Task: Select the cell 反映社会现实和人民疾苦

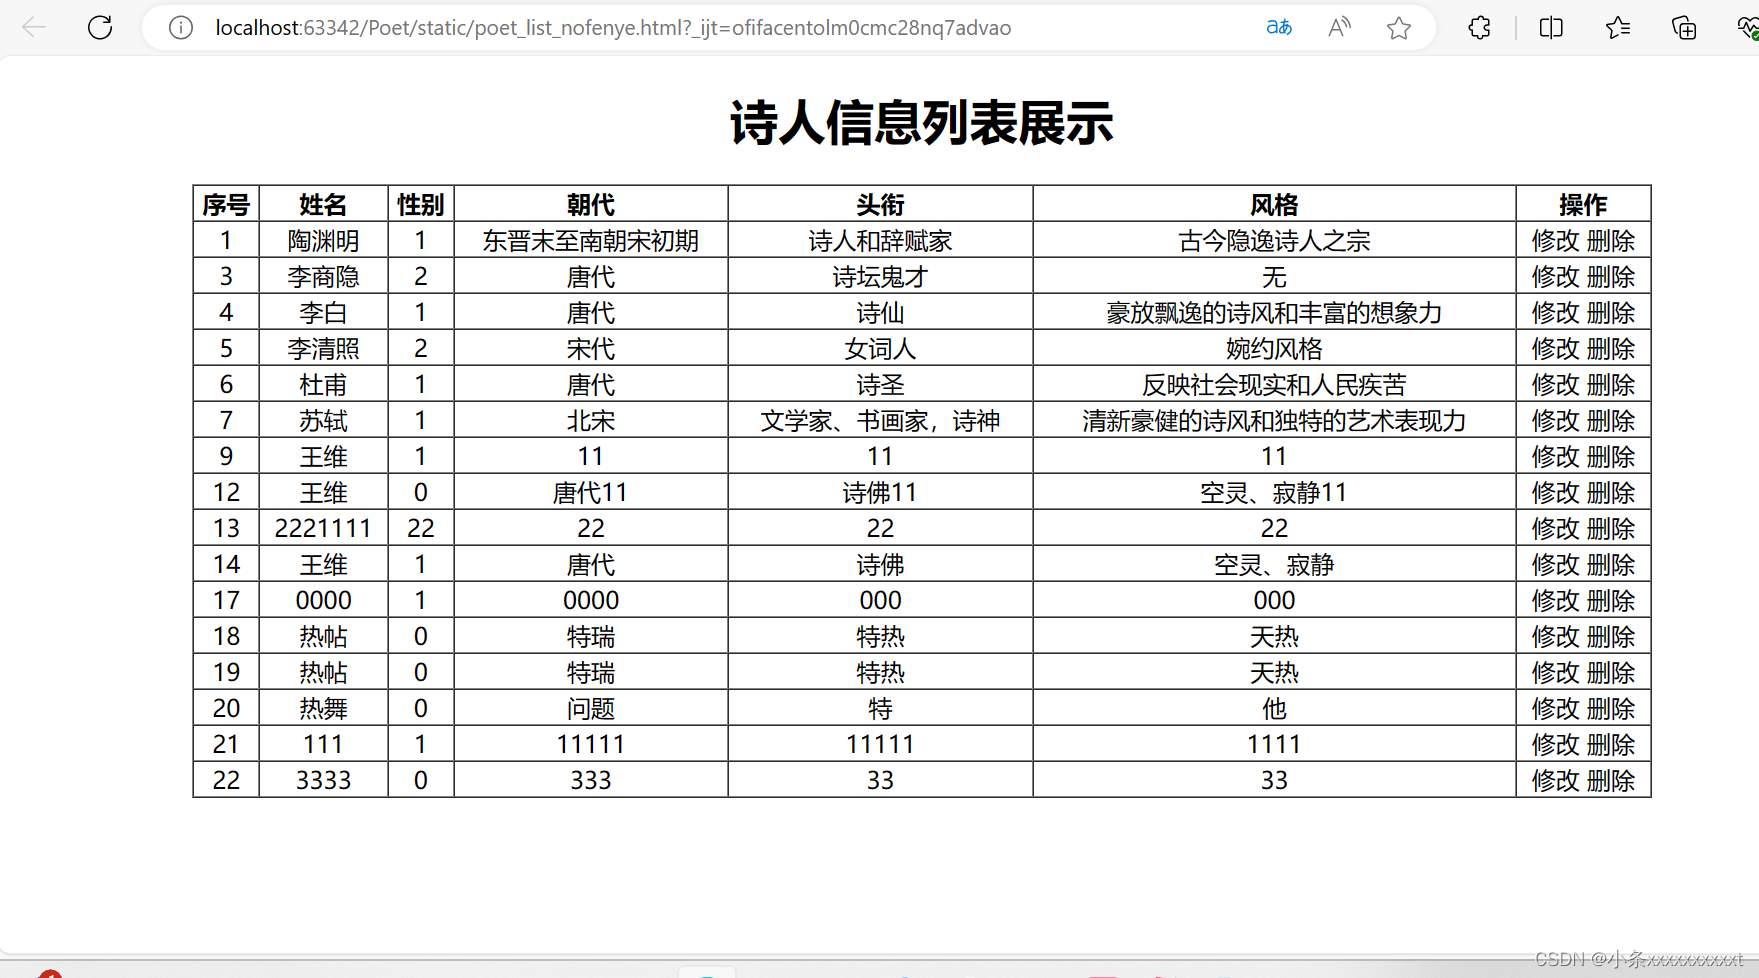Action: click(1274, 385)
